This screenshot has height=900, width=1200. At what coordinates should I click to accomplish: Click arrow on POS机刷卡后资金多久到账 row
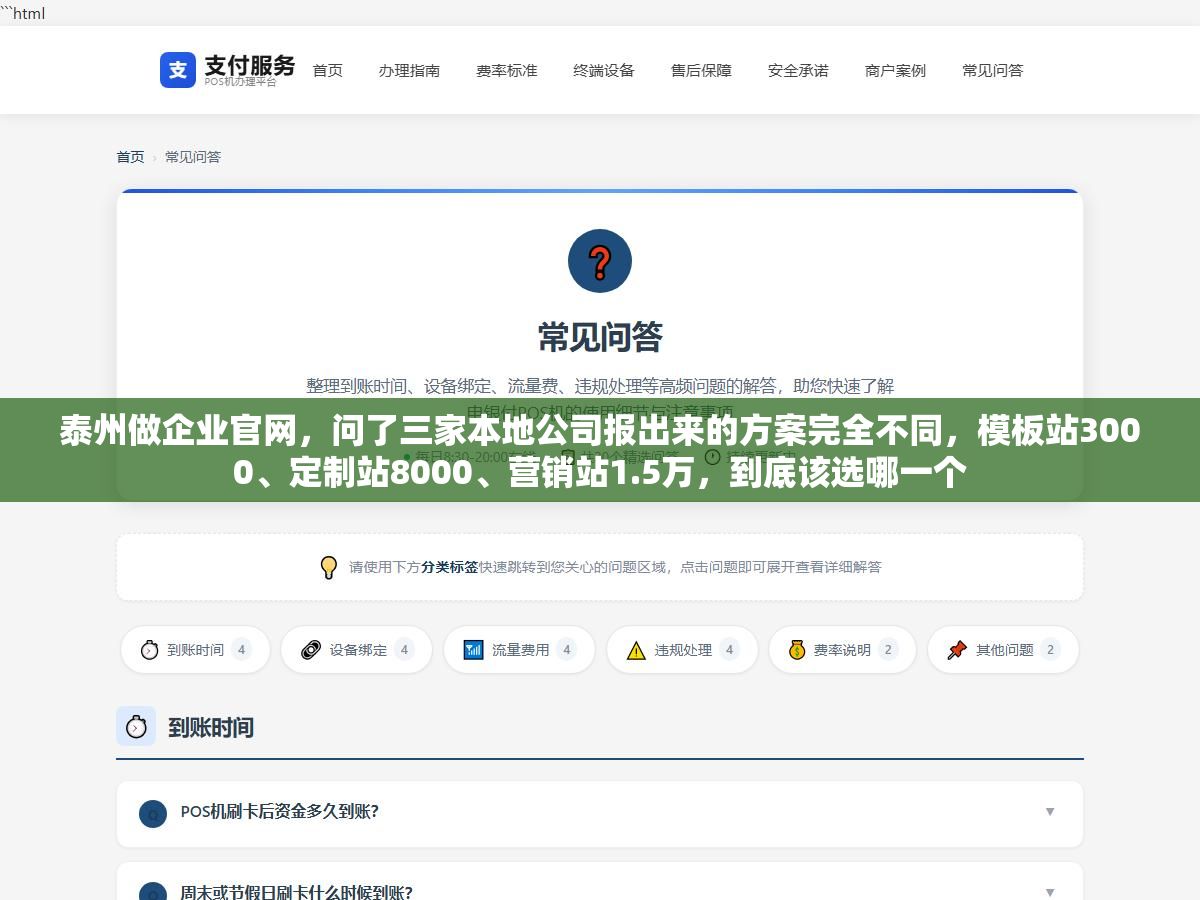(1050, 812)
